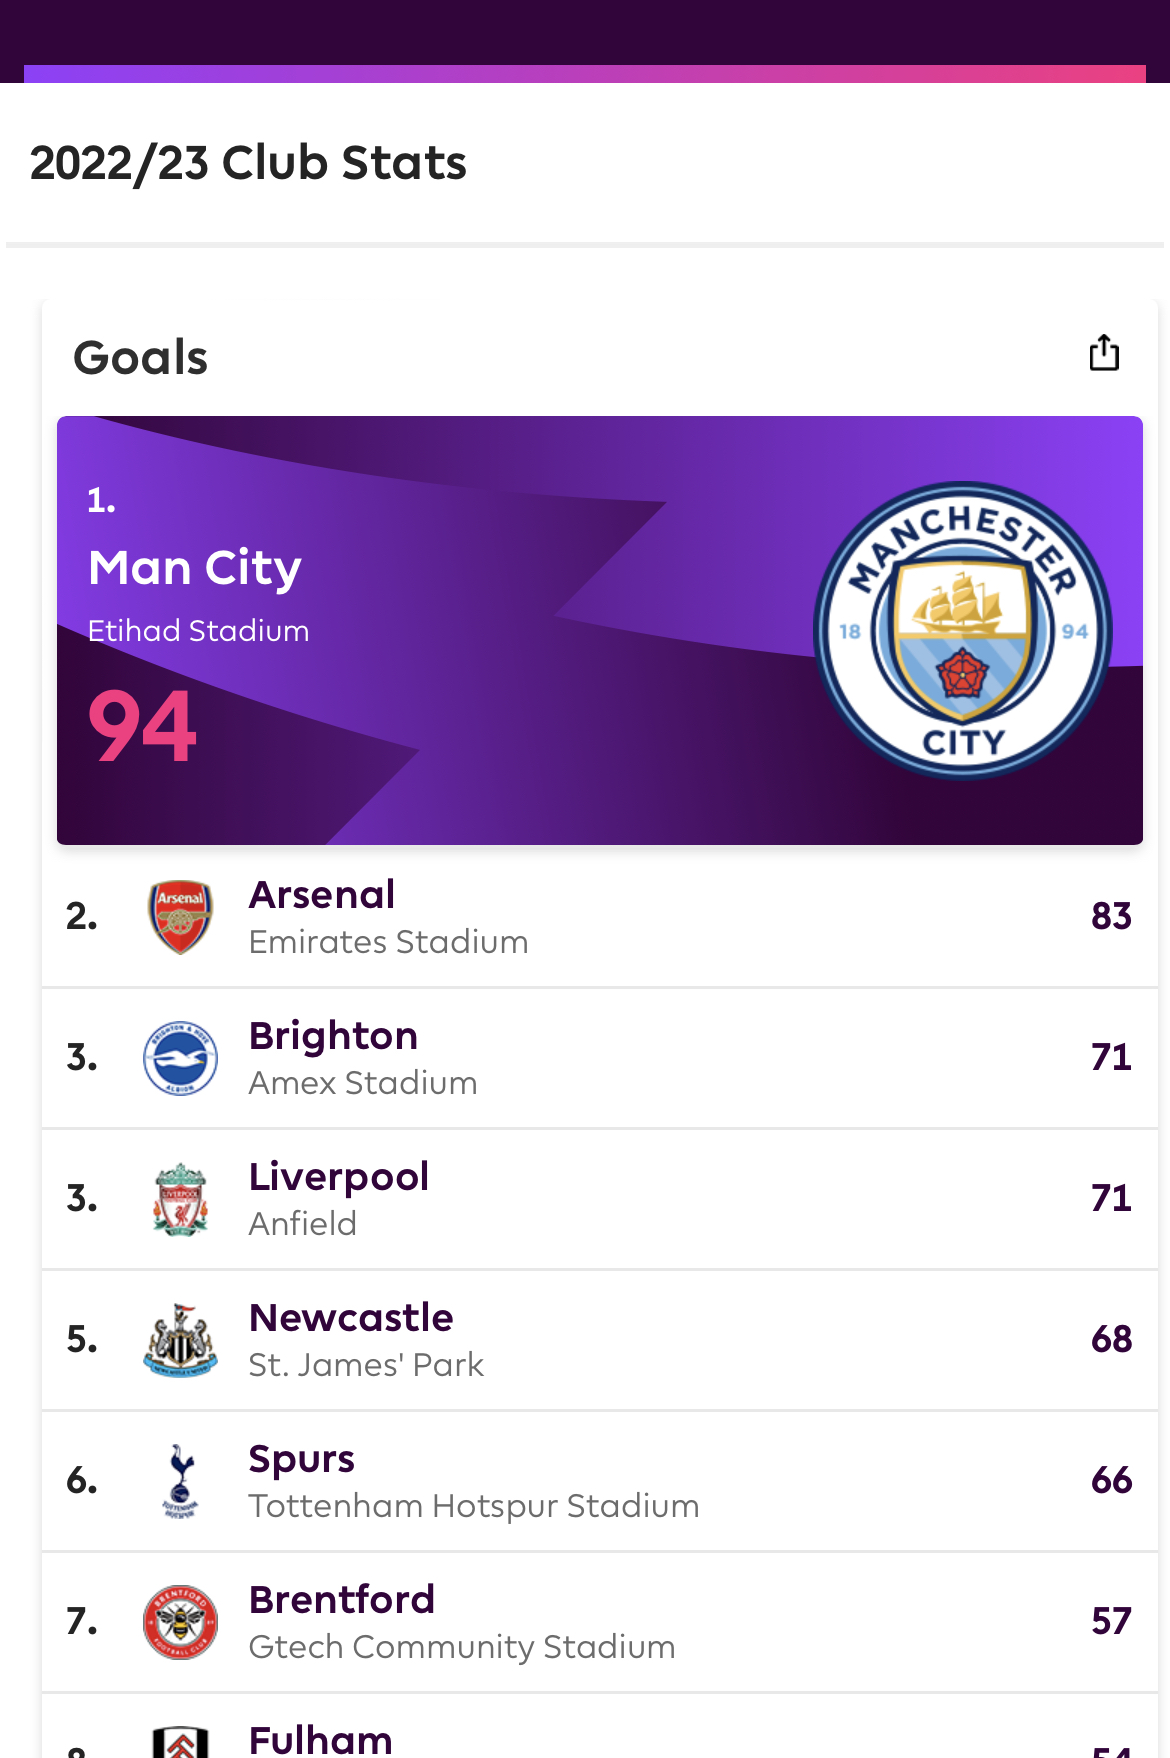Choose Brentford in the goals list
Image resolution: width=1170 pixels, height=1758 pixels.
(342, 1600)
